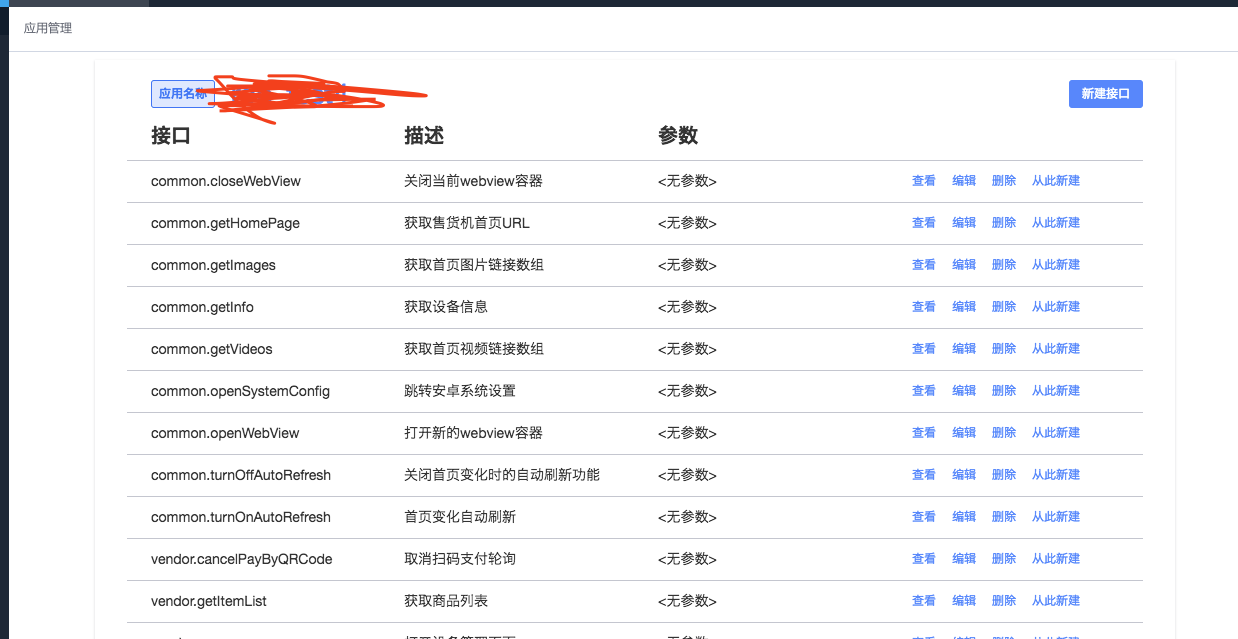Viewport: 1238px width, 639px height.
Task: Click 编辑 on the common.turnOnAutoRefresh row
Action: click(964, 517)
